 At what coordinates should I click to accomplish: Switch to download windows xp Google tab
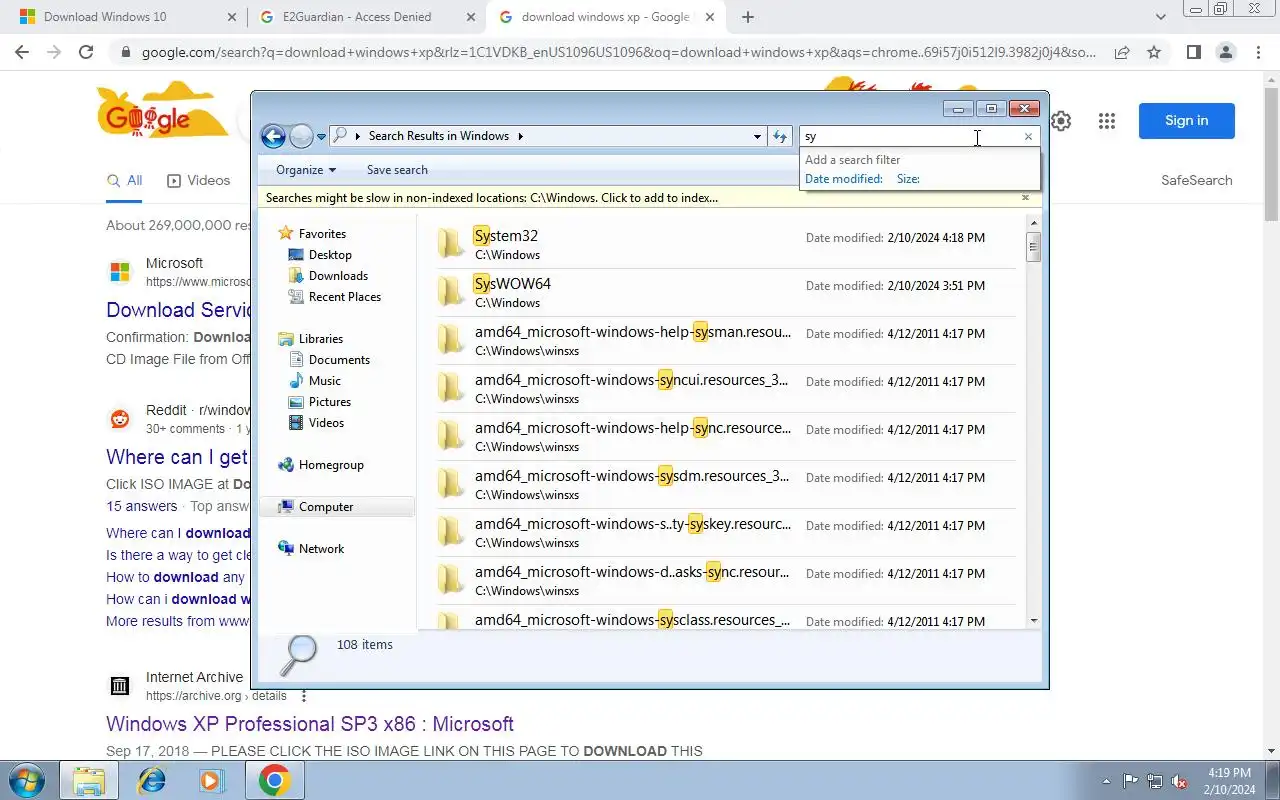[605, 17]
